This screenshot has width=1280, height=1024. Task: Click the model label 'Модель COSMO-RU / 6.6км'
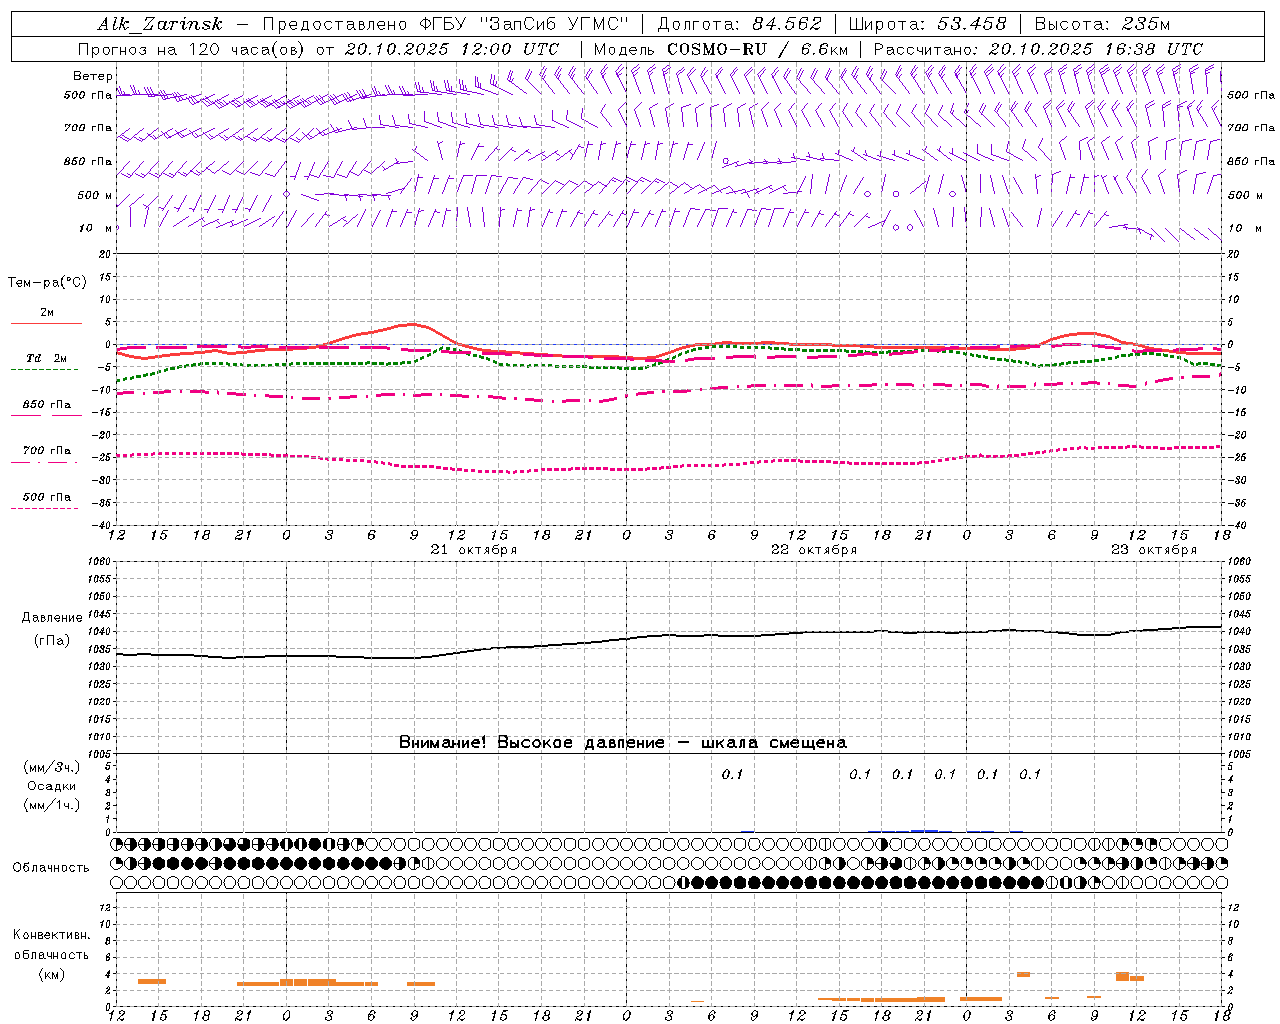pos(720,49)
